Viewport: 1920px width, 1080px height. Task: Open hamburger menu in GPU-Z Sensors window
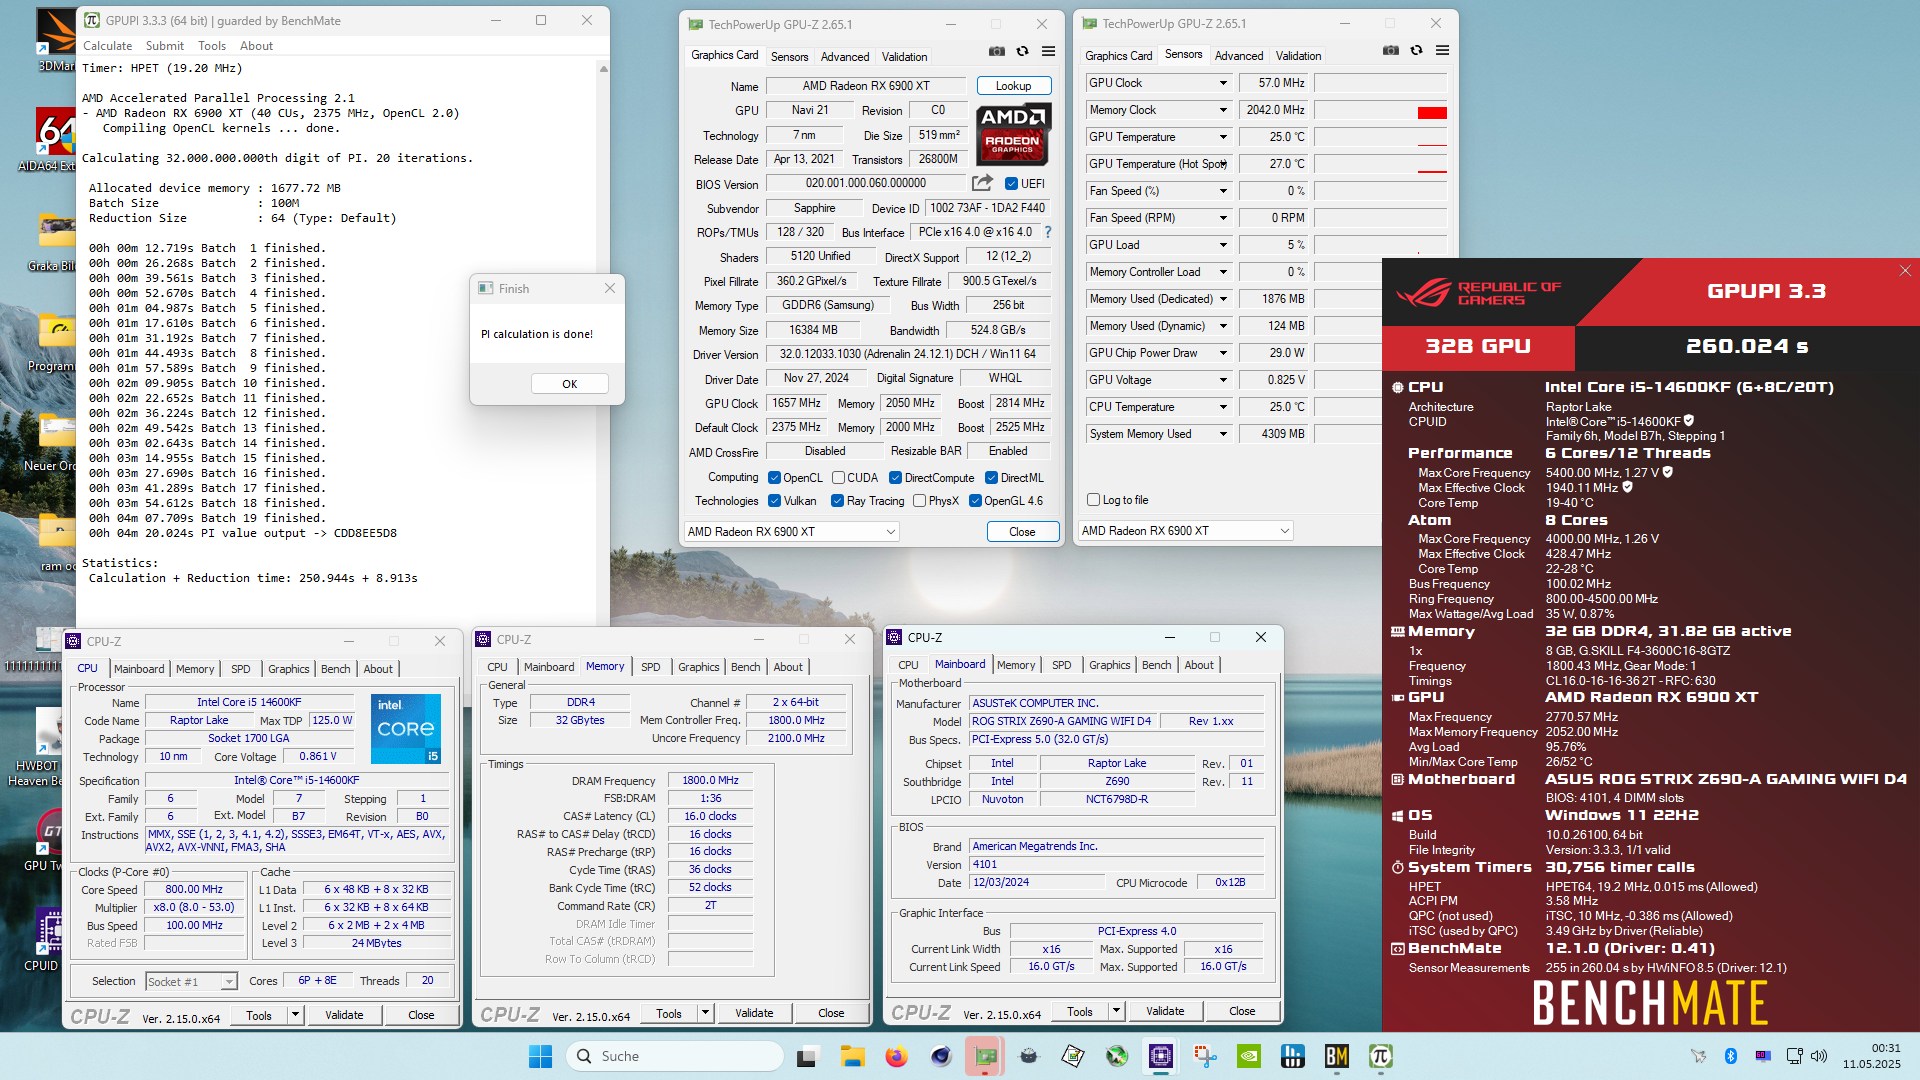[x=1442, y=50]
